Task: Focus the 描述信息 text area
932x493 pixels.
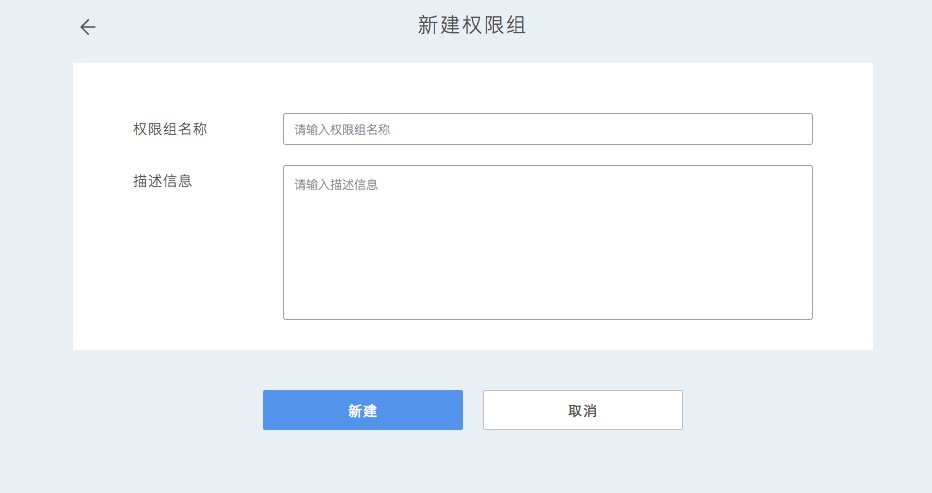Action: tap(547, 242)
